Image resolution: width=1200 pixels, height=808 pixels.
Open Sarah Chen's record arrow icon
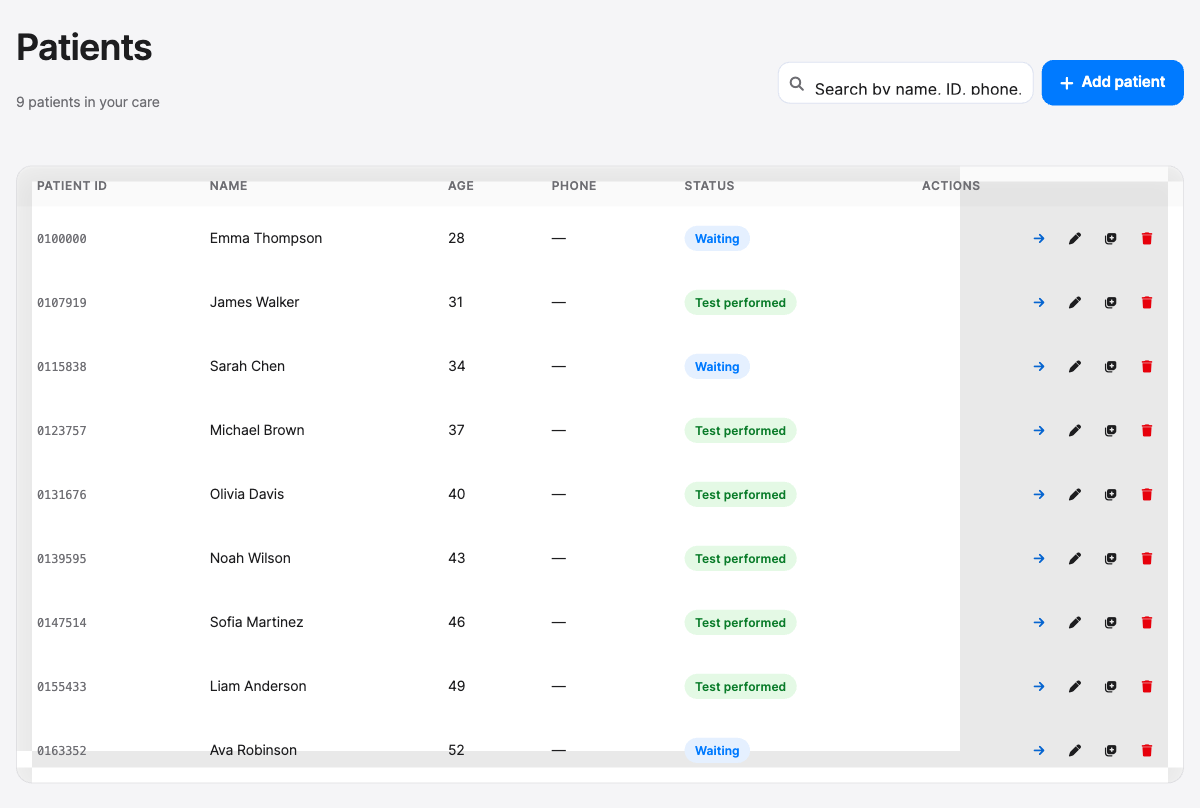pyautogui.click(x=1039, y=367)
